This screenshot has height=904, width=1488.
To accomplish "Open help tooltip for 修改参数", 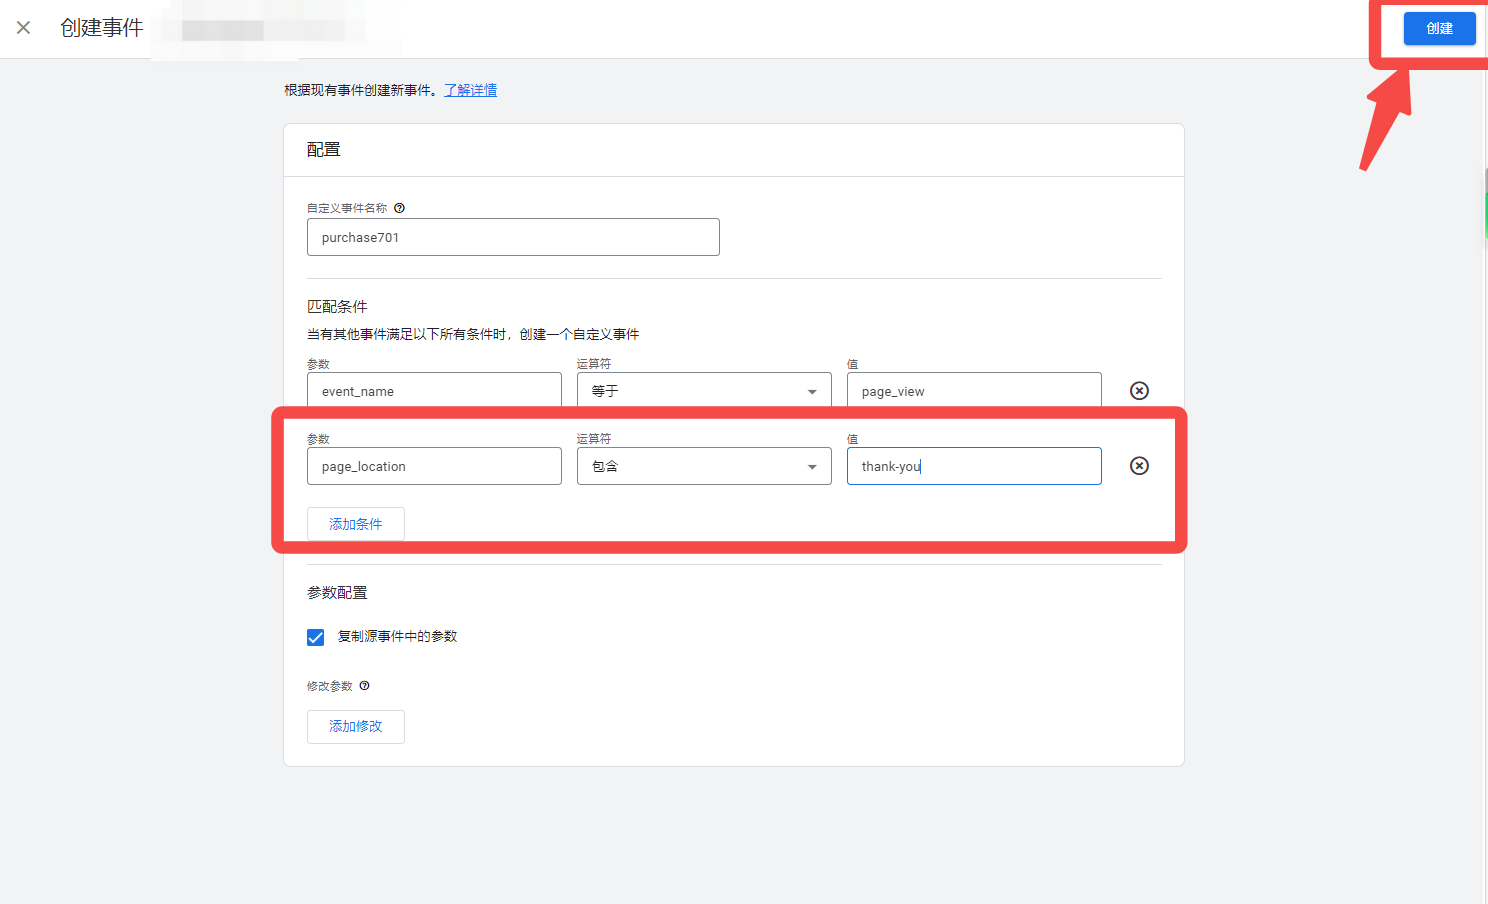I will coord(365,686).
